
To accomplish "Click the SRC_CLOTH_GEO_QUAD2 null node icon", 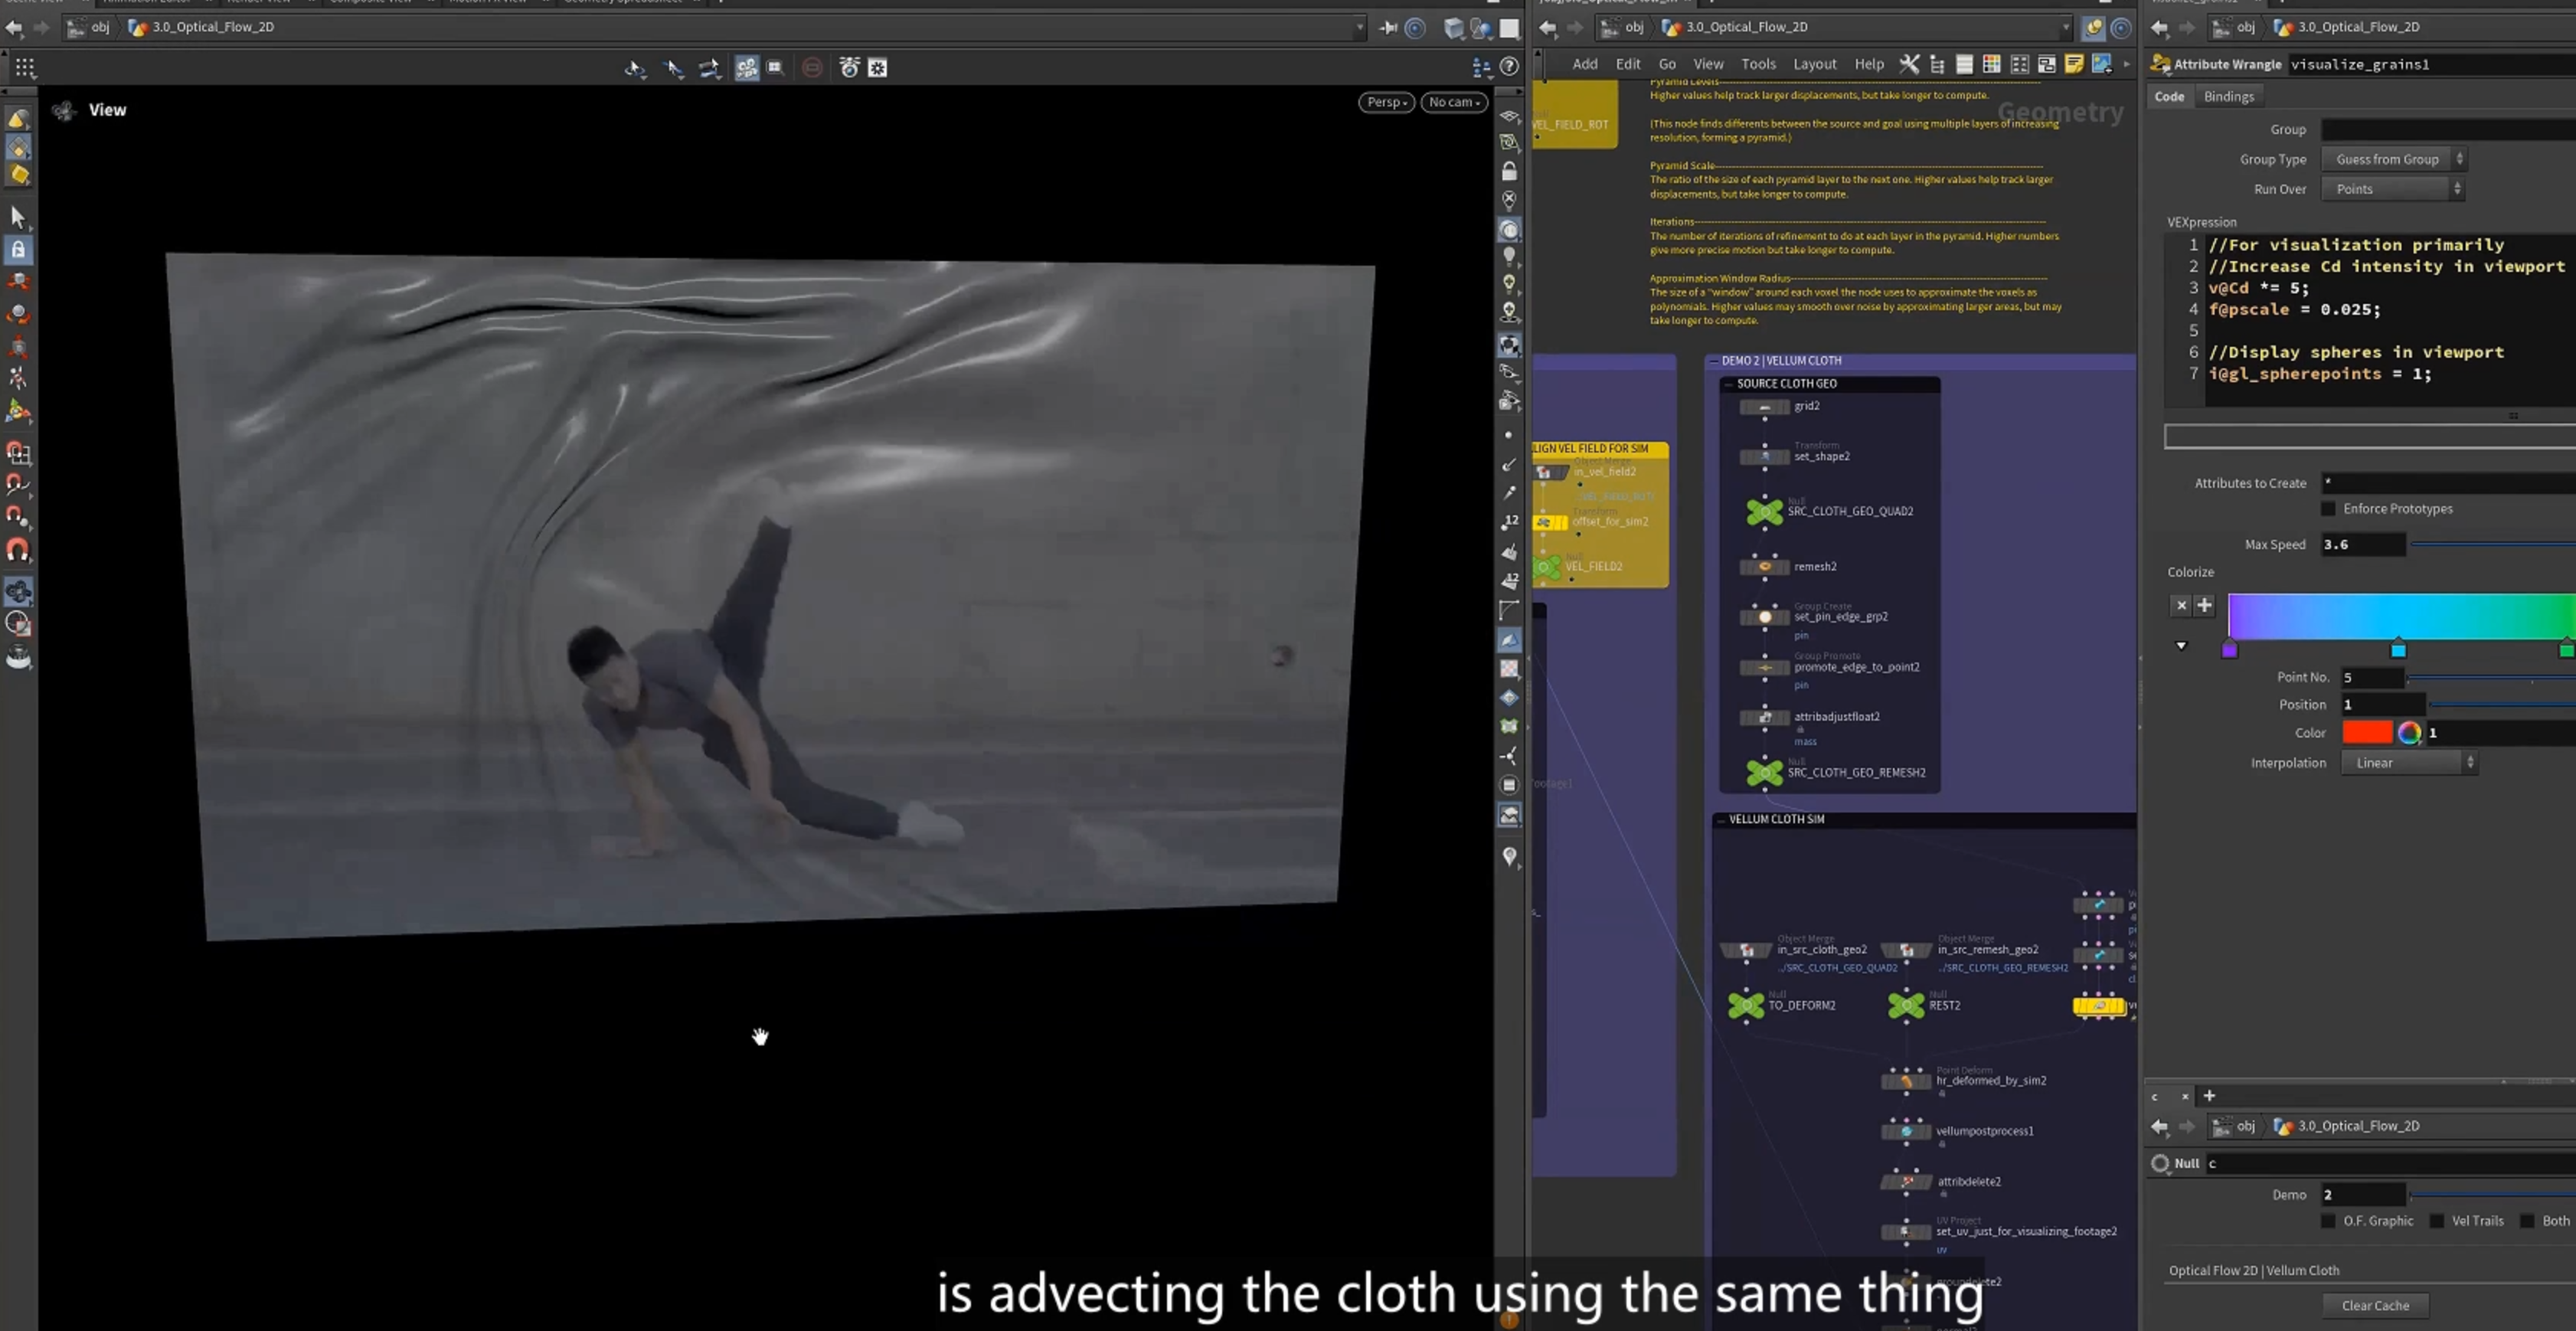I will pos(1764,511).
